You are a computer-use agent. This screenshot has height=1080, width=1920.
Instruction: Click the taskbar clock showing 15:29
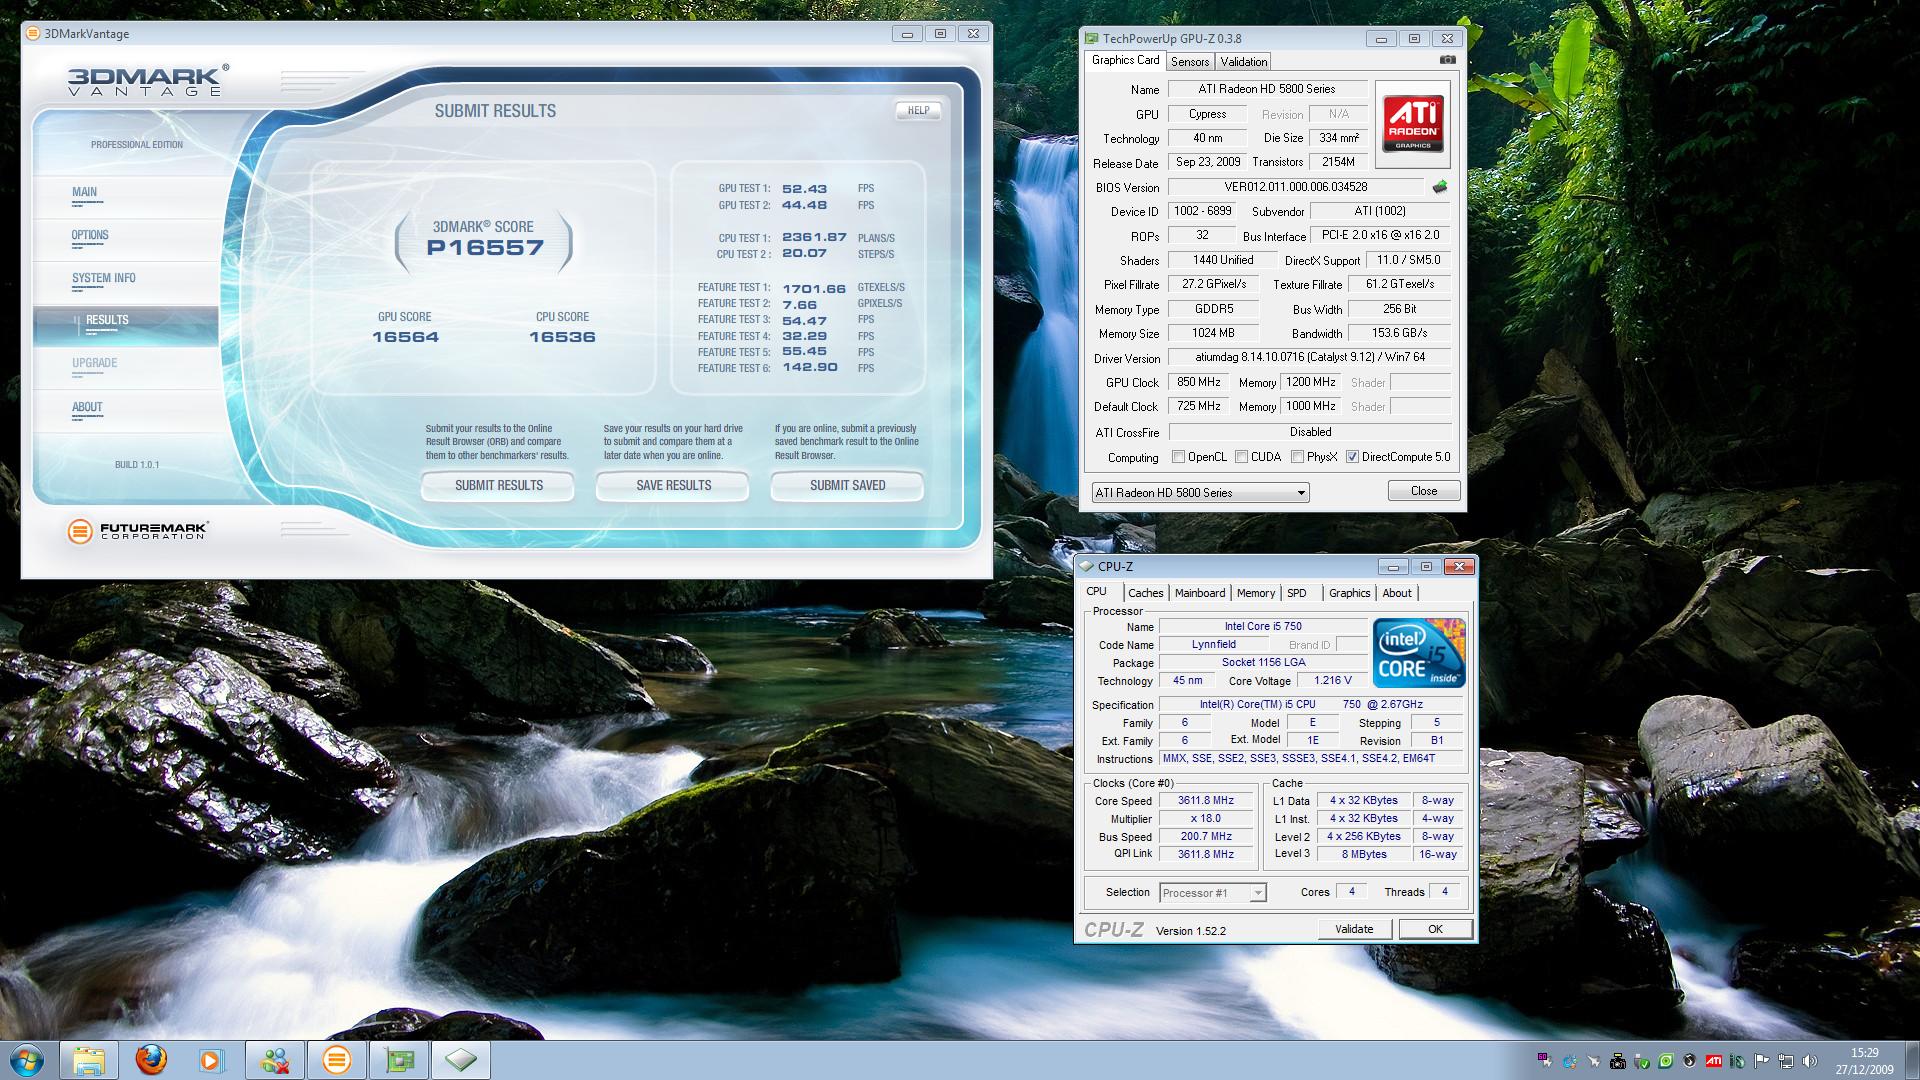point(1864,1061)
